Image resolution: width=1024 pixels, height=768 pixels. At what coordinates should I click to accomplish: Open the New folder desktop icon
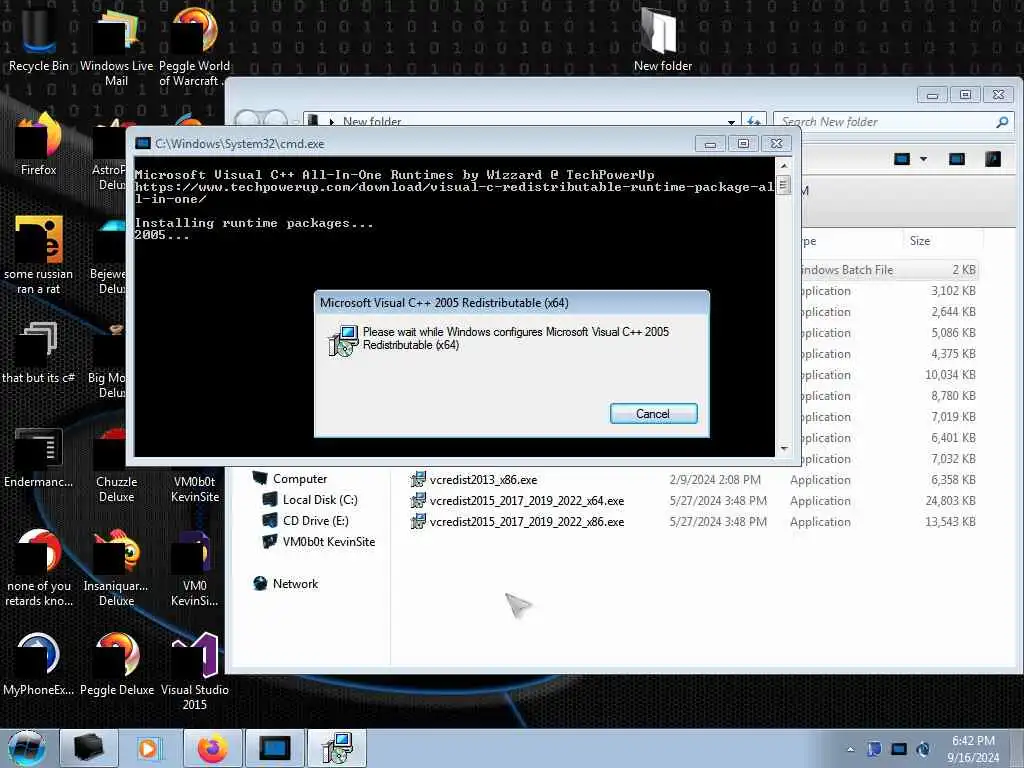662,39
